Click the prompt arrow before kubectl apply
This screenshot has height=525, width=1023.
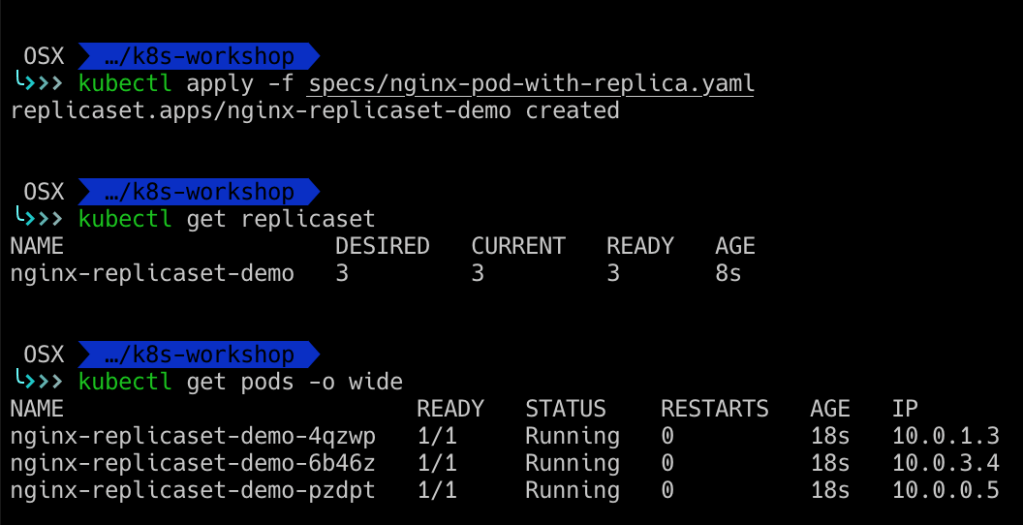tap(37, 83)
